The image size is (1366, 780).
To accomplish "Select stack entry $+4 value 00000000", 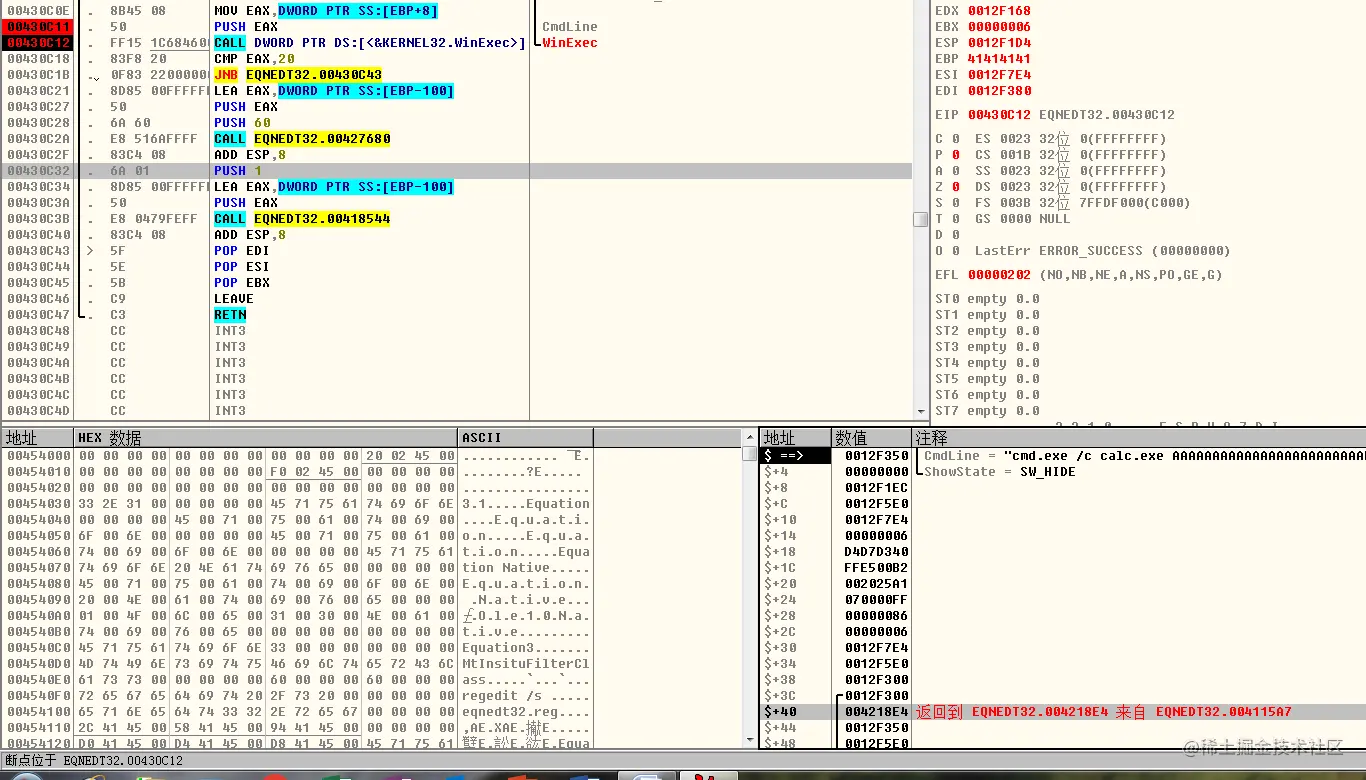I will click(836, 472).
